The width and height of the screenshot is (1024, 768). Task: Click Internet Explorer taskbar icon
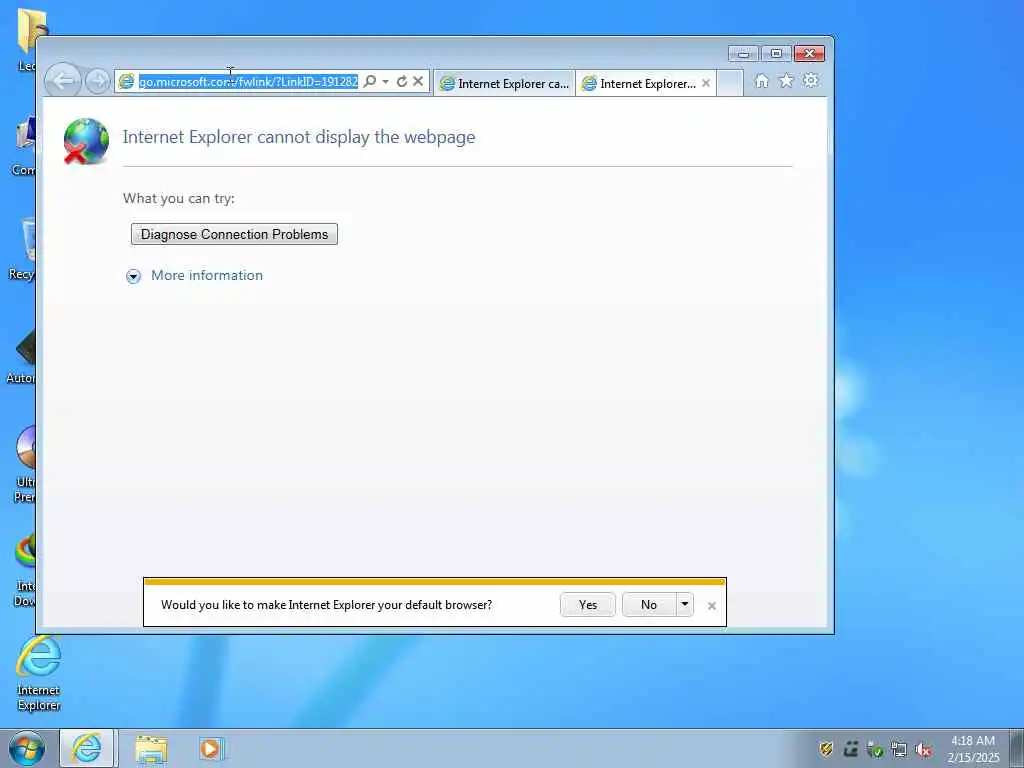coord(87,748)
